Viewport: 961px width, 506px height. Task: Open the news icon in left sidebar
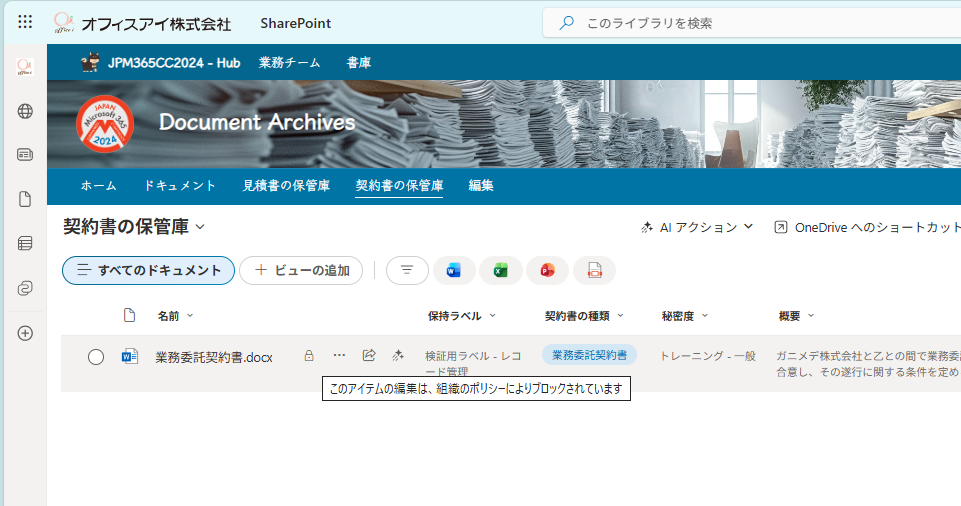tap(25, 155)
